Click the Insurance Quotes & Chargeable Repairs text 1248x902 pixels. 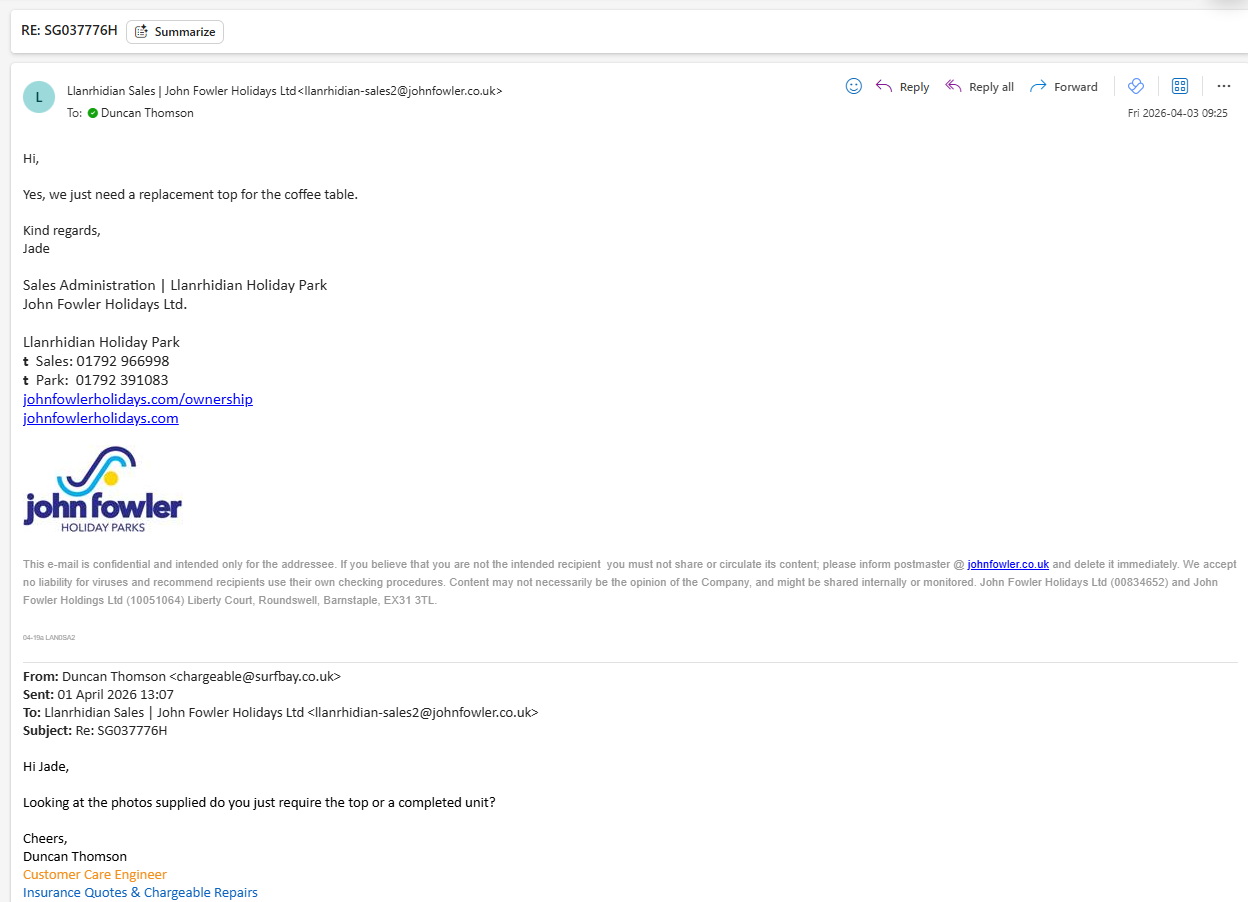click(140, 892)
